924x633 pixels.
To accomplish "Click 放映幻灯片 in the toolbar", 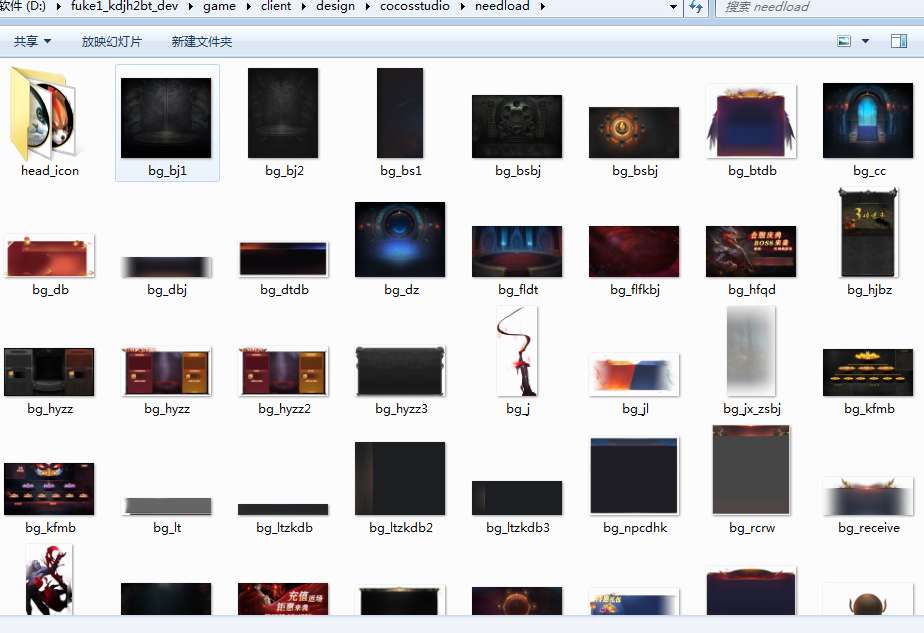I will click(112, 41).
